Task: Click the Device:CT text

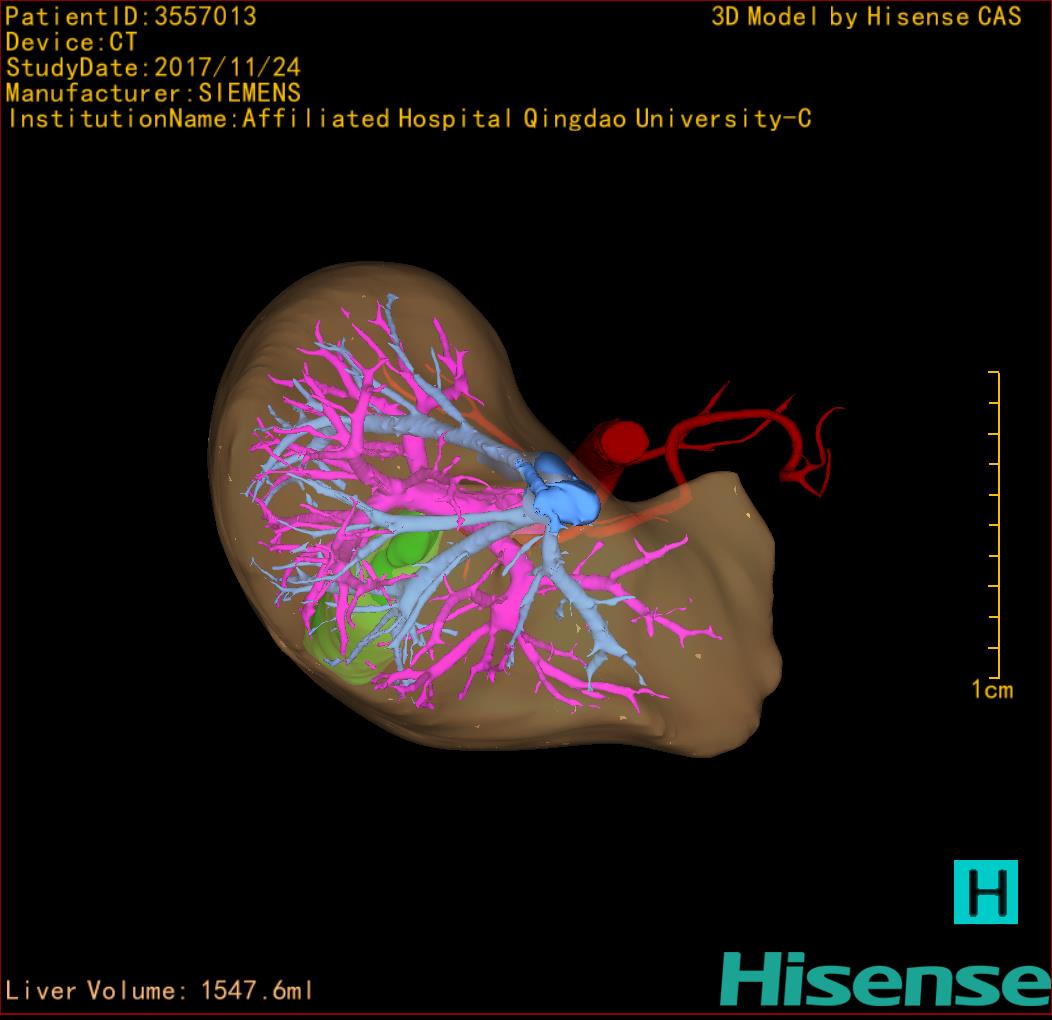Action: 71,42
